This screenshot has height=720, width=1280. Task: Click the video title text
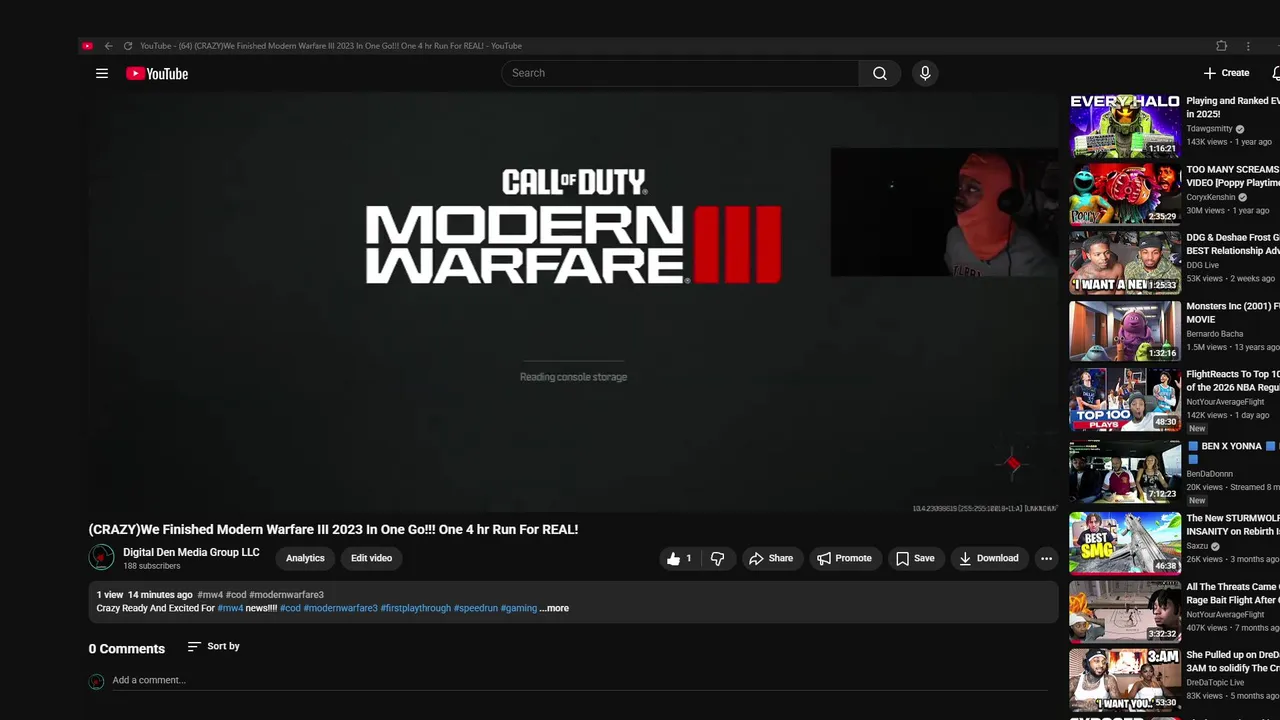[333, 530]
